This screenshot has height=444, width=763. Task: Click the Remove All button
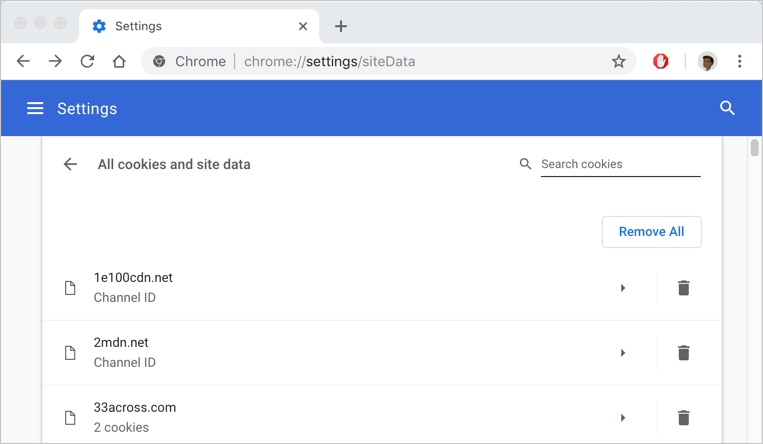tap(651, 232)
